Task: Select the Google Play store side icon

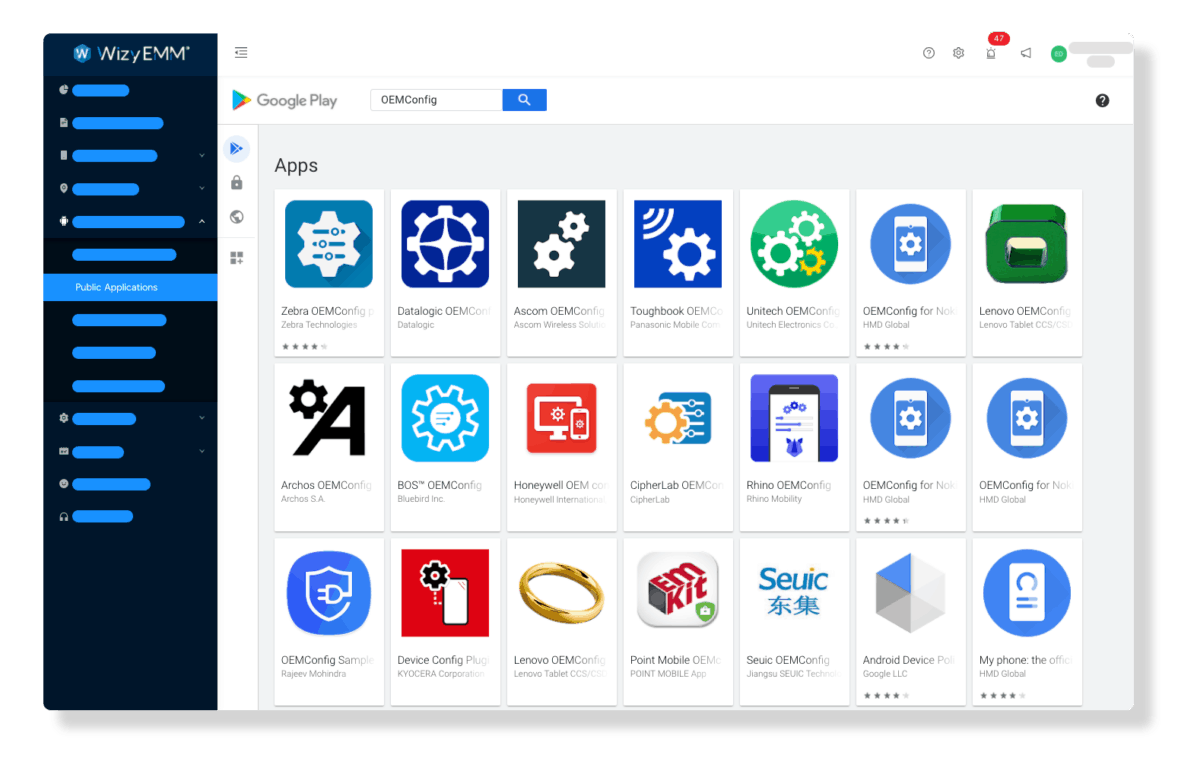Action: (237, 149)
